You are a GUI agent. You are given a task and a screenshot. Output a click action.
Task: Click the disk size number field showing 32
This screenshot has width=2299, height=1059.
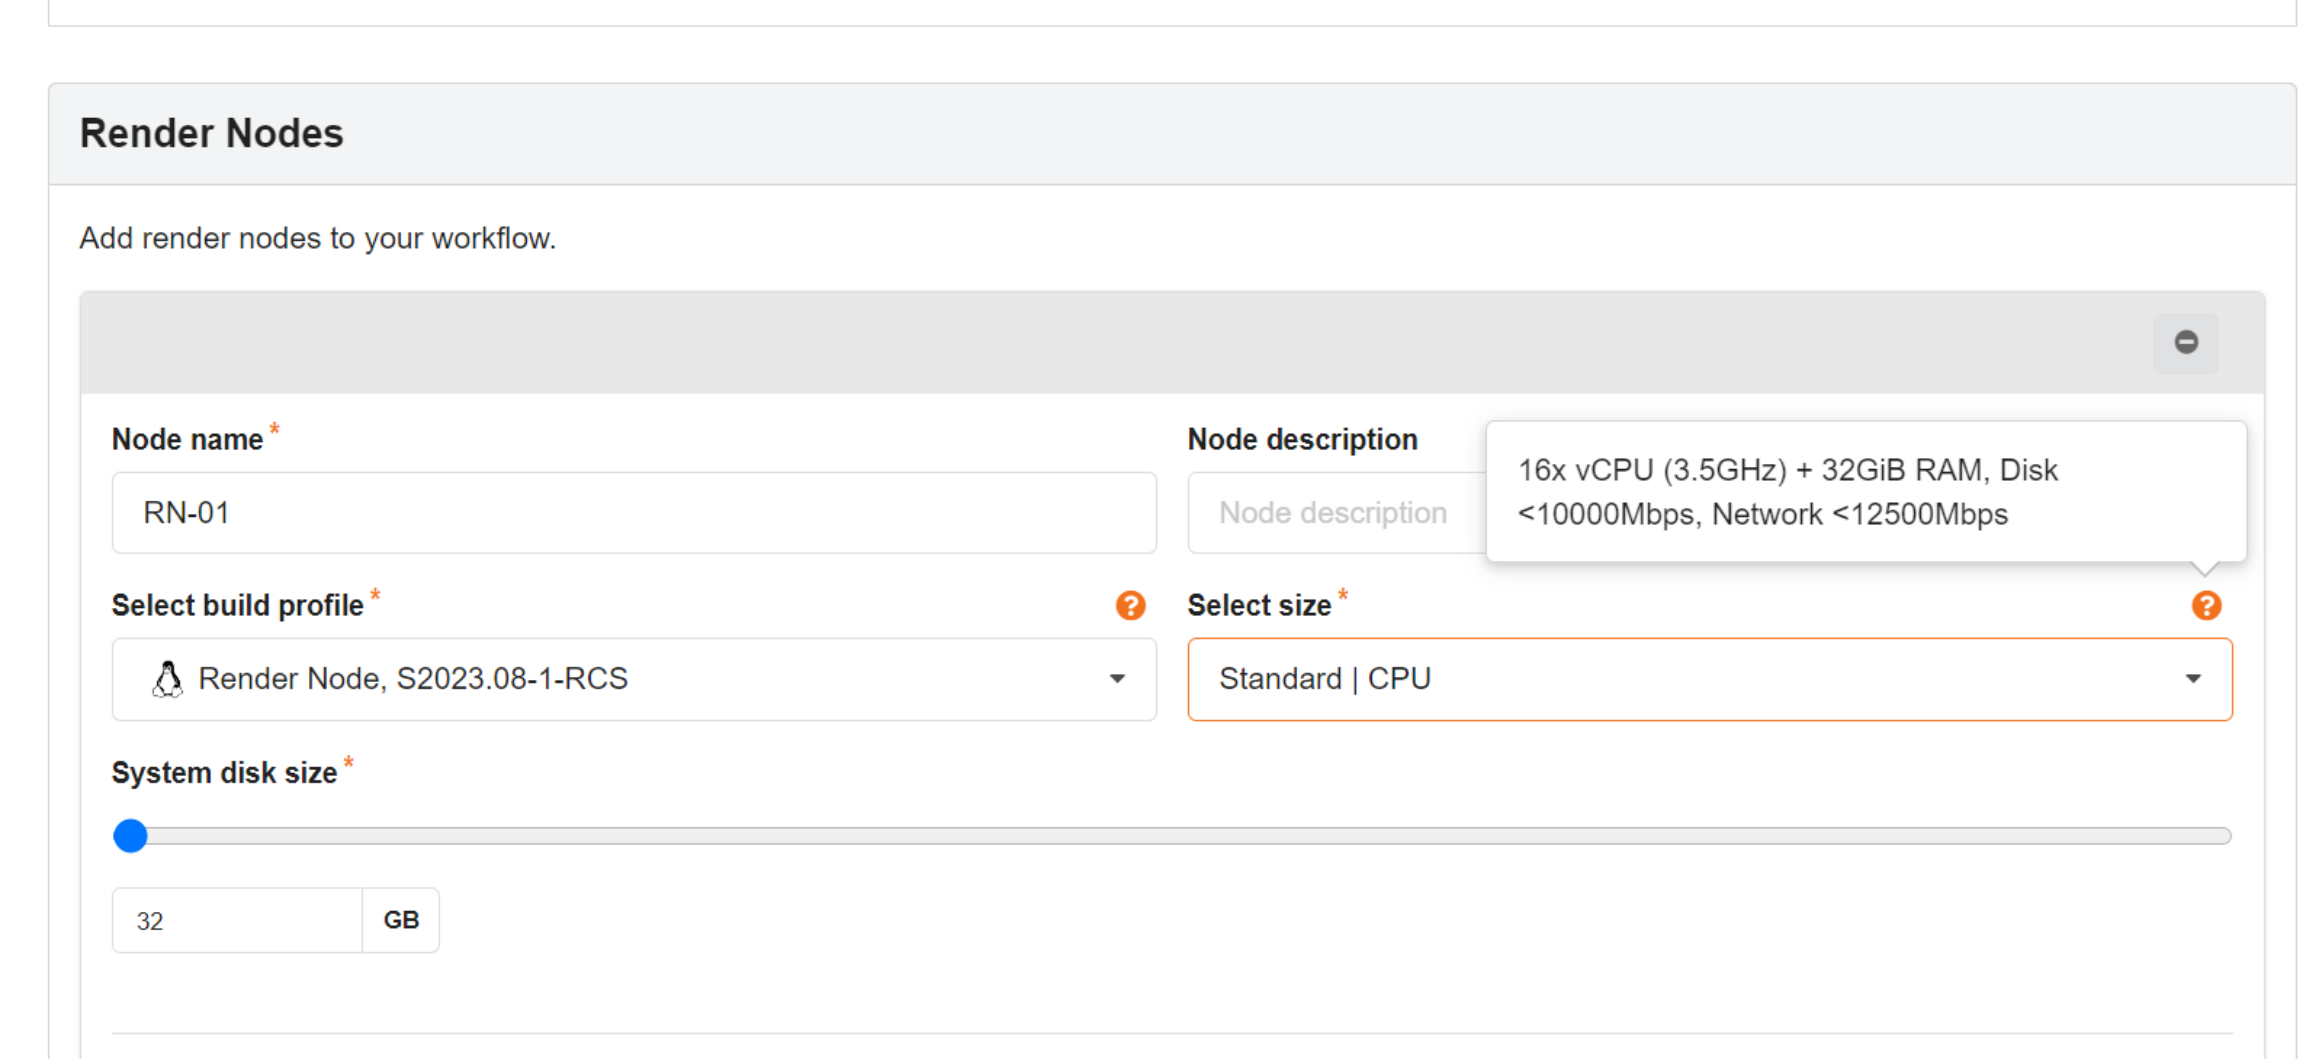coord(237,921)
